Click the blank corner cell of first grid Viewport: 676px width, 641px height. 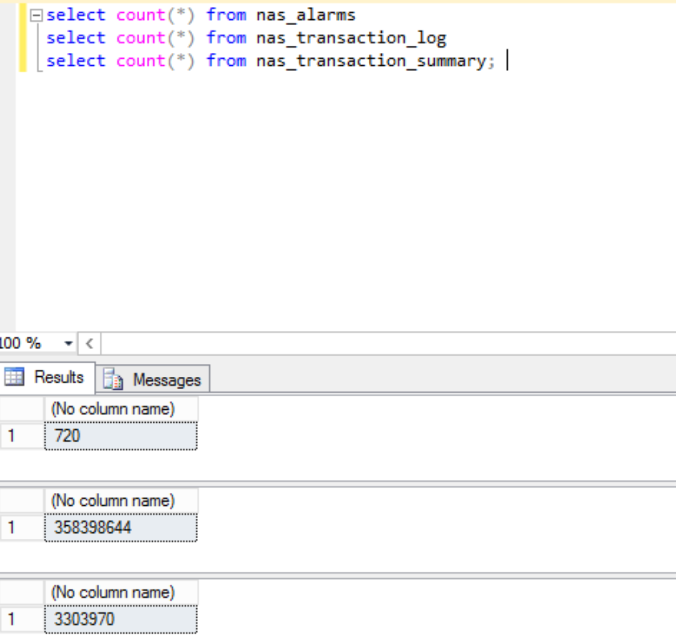[21, 409]
